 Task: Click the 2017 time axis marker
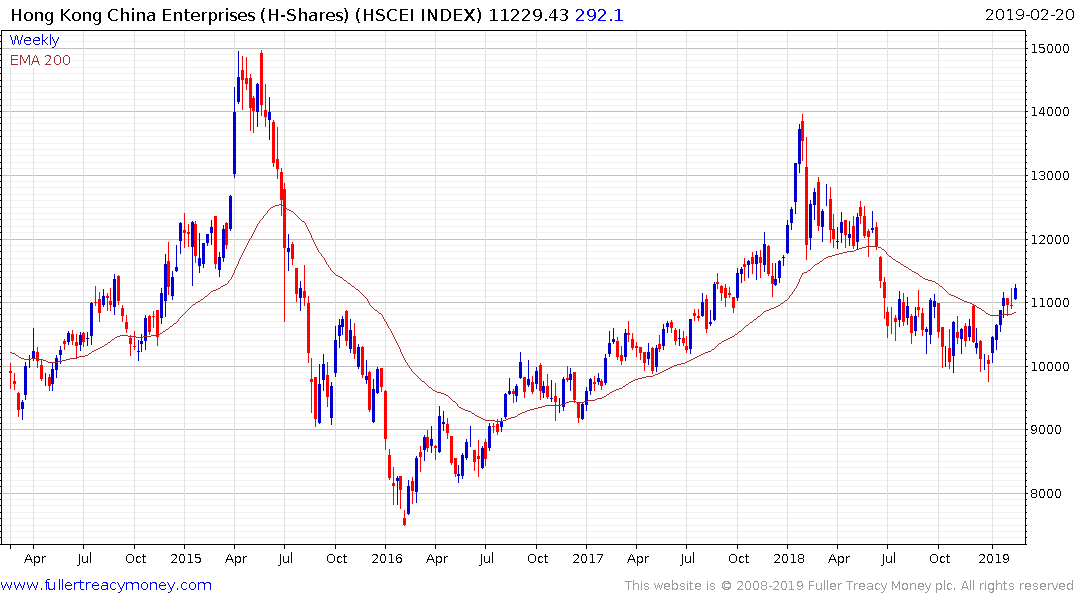point(588,558)
